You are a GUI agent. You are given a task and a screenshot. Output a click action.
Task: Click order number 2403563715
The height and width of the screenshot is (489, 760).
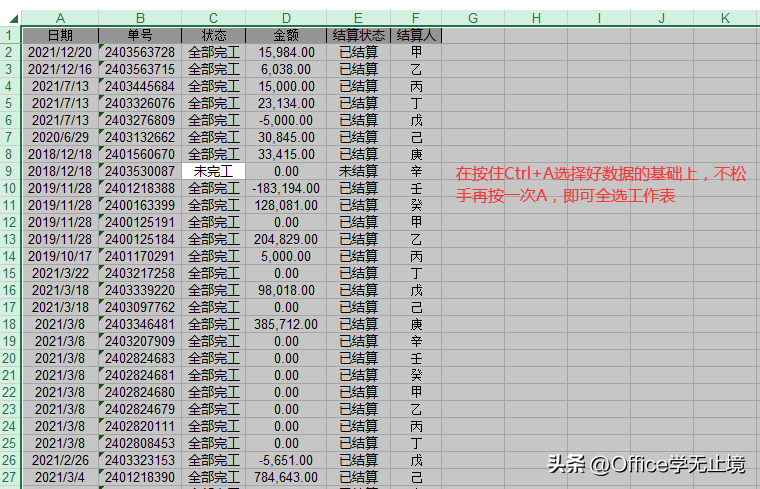click(140, 69)
